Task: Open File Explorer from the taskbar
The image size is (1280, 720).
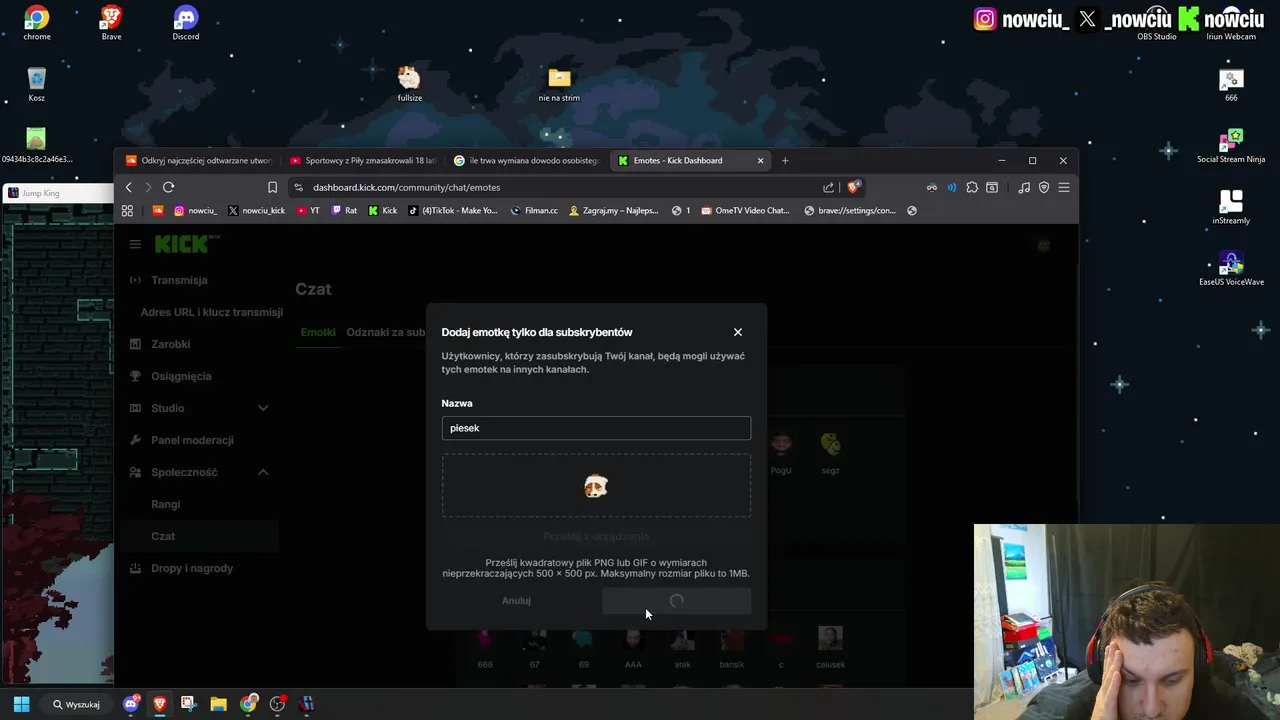Action: pos(218,704)
